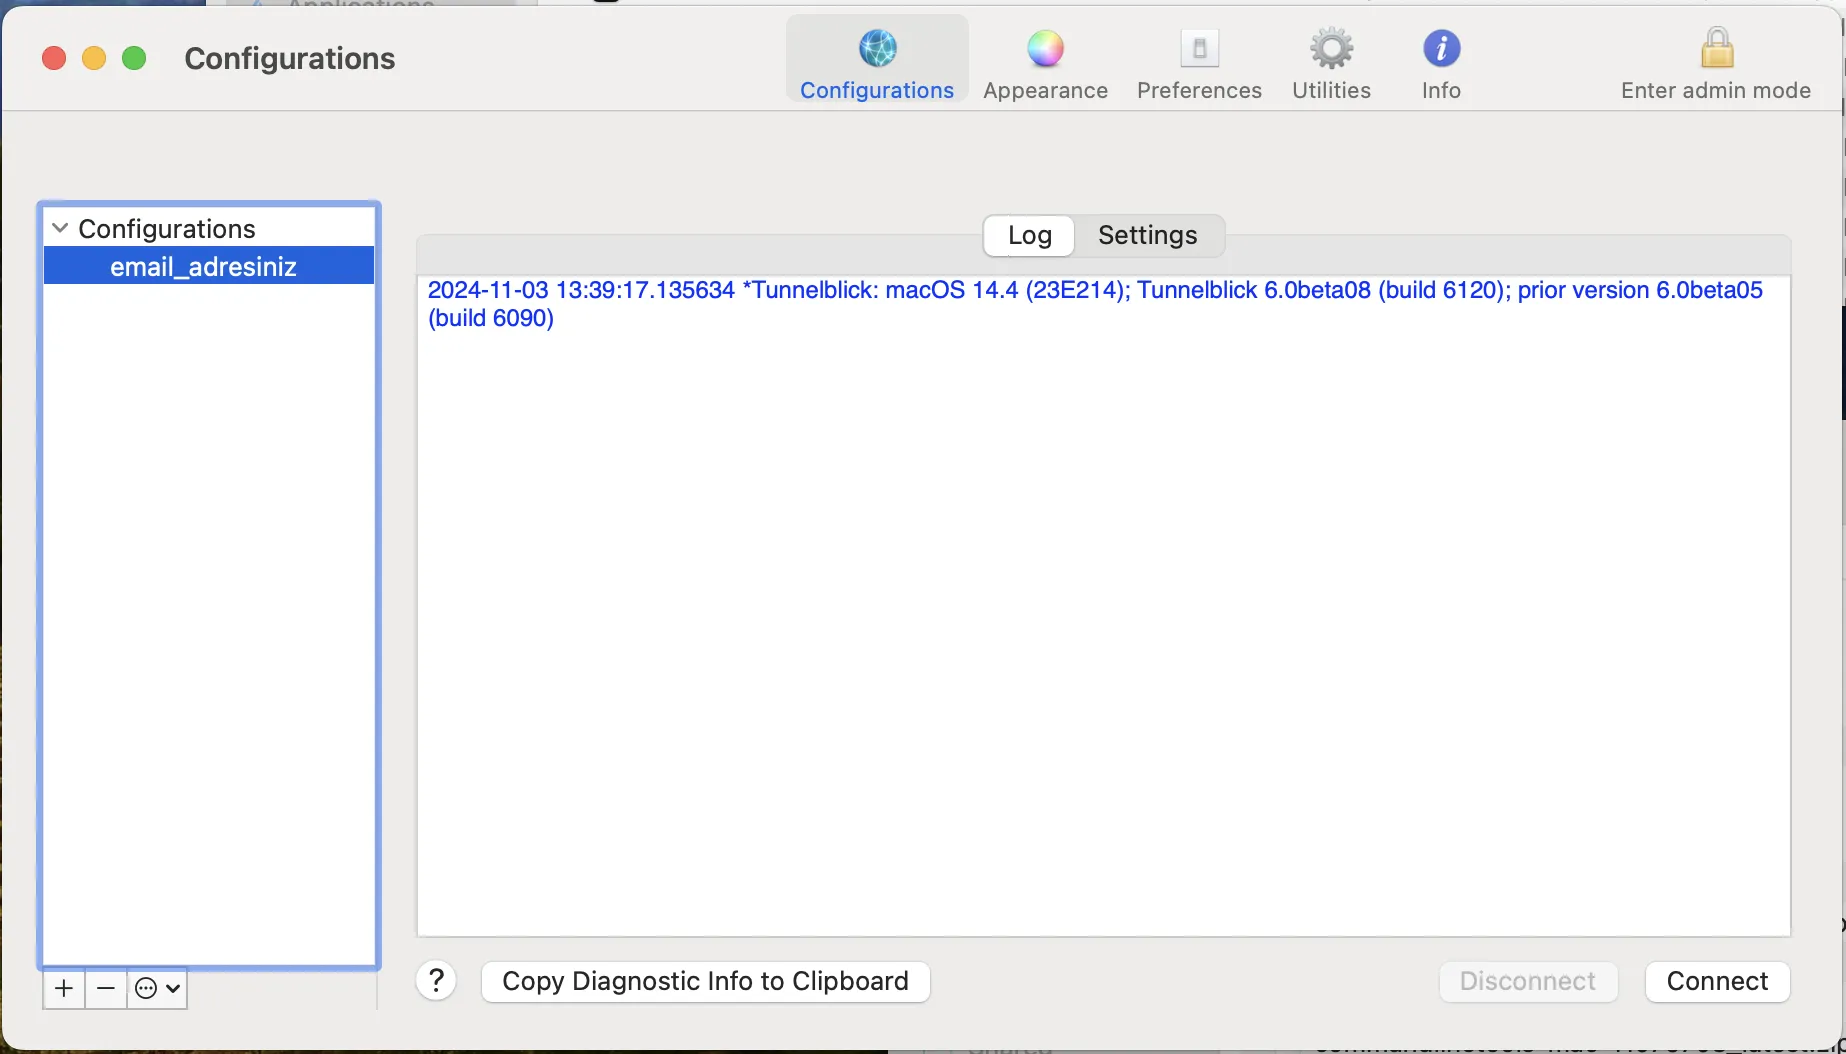Remove configuration with the minus button
1846x1054 pixels.
click(x=106, y=988)
